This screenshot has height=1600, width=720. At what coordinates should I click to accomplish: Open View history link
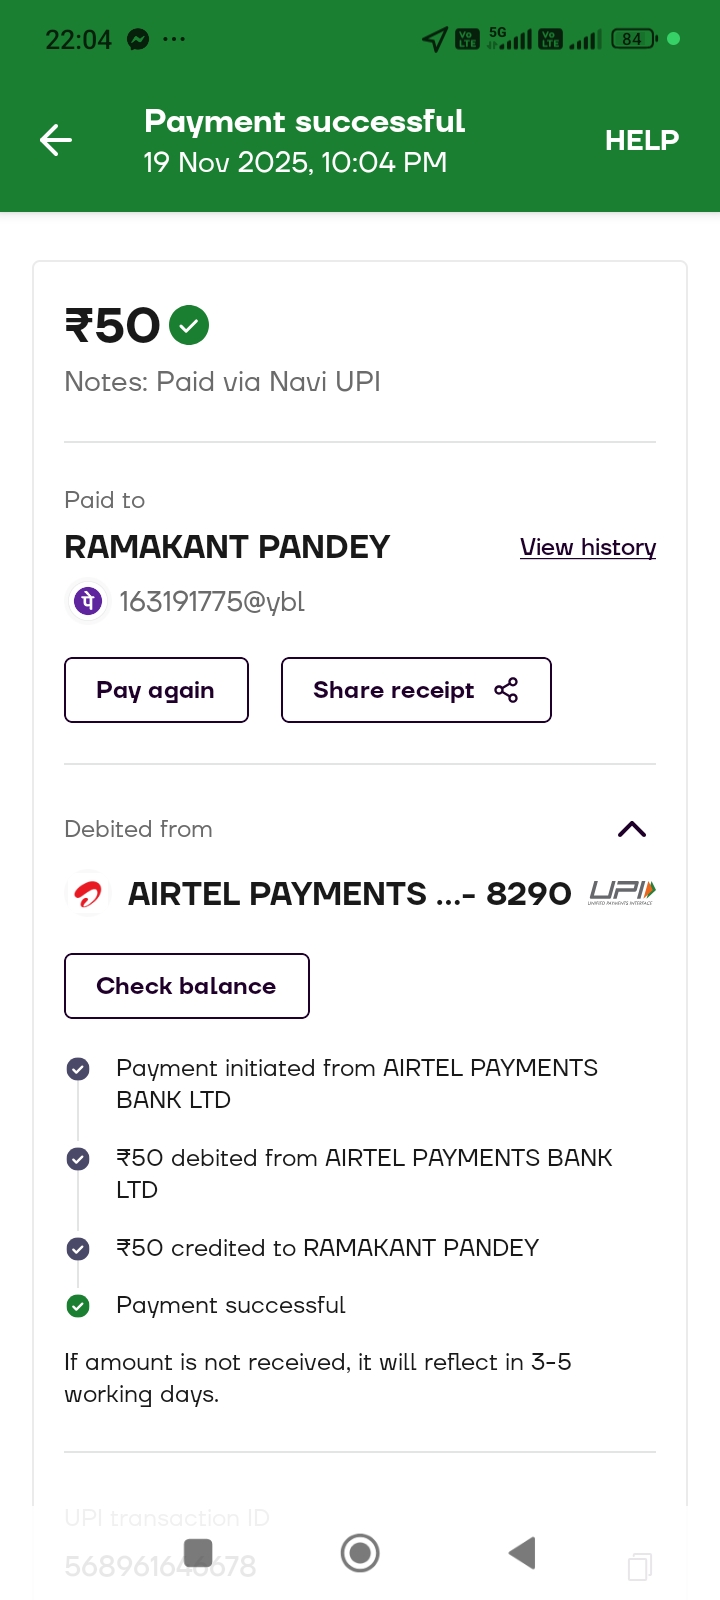tap(588, 547)
